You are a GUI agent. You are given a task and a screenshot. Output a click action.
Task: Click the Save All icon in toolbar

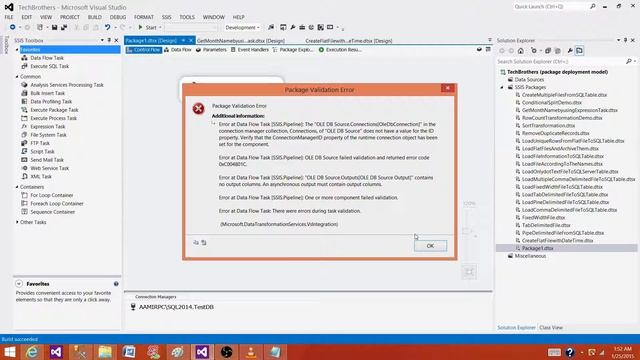point(64,27)
